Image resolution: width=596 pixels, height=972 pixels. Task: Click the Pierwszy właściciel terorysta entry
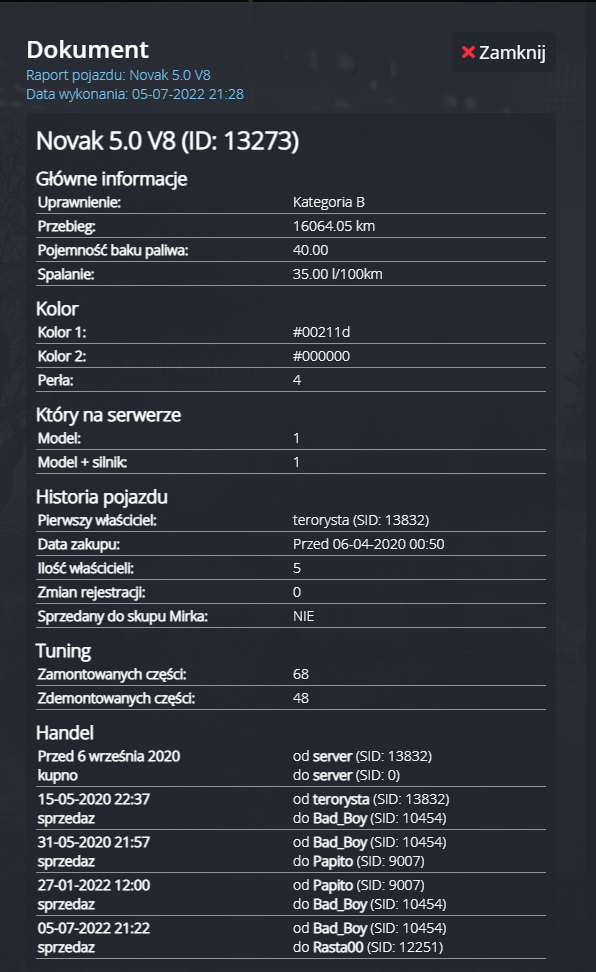click(361, 520)
